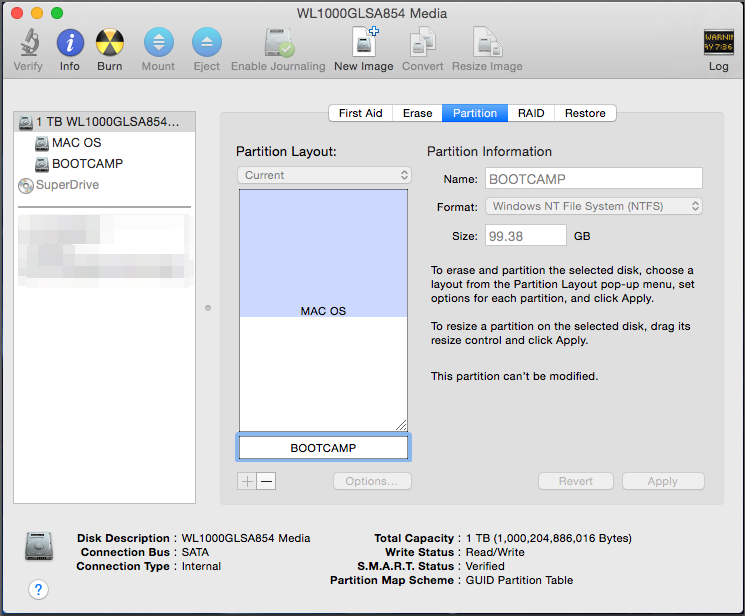The image size is (745, 616).
Task: Click the remove partition minus button
Action: click(266, 481)
